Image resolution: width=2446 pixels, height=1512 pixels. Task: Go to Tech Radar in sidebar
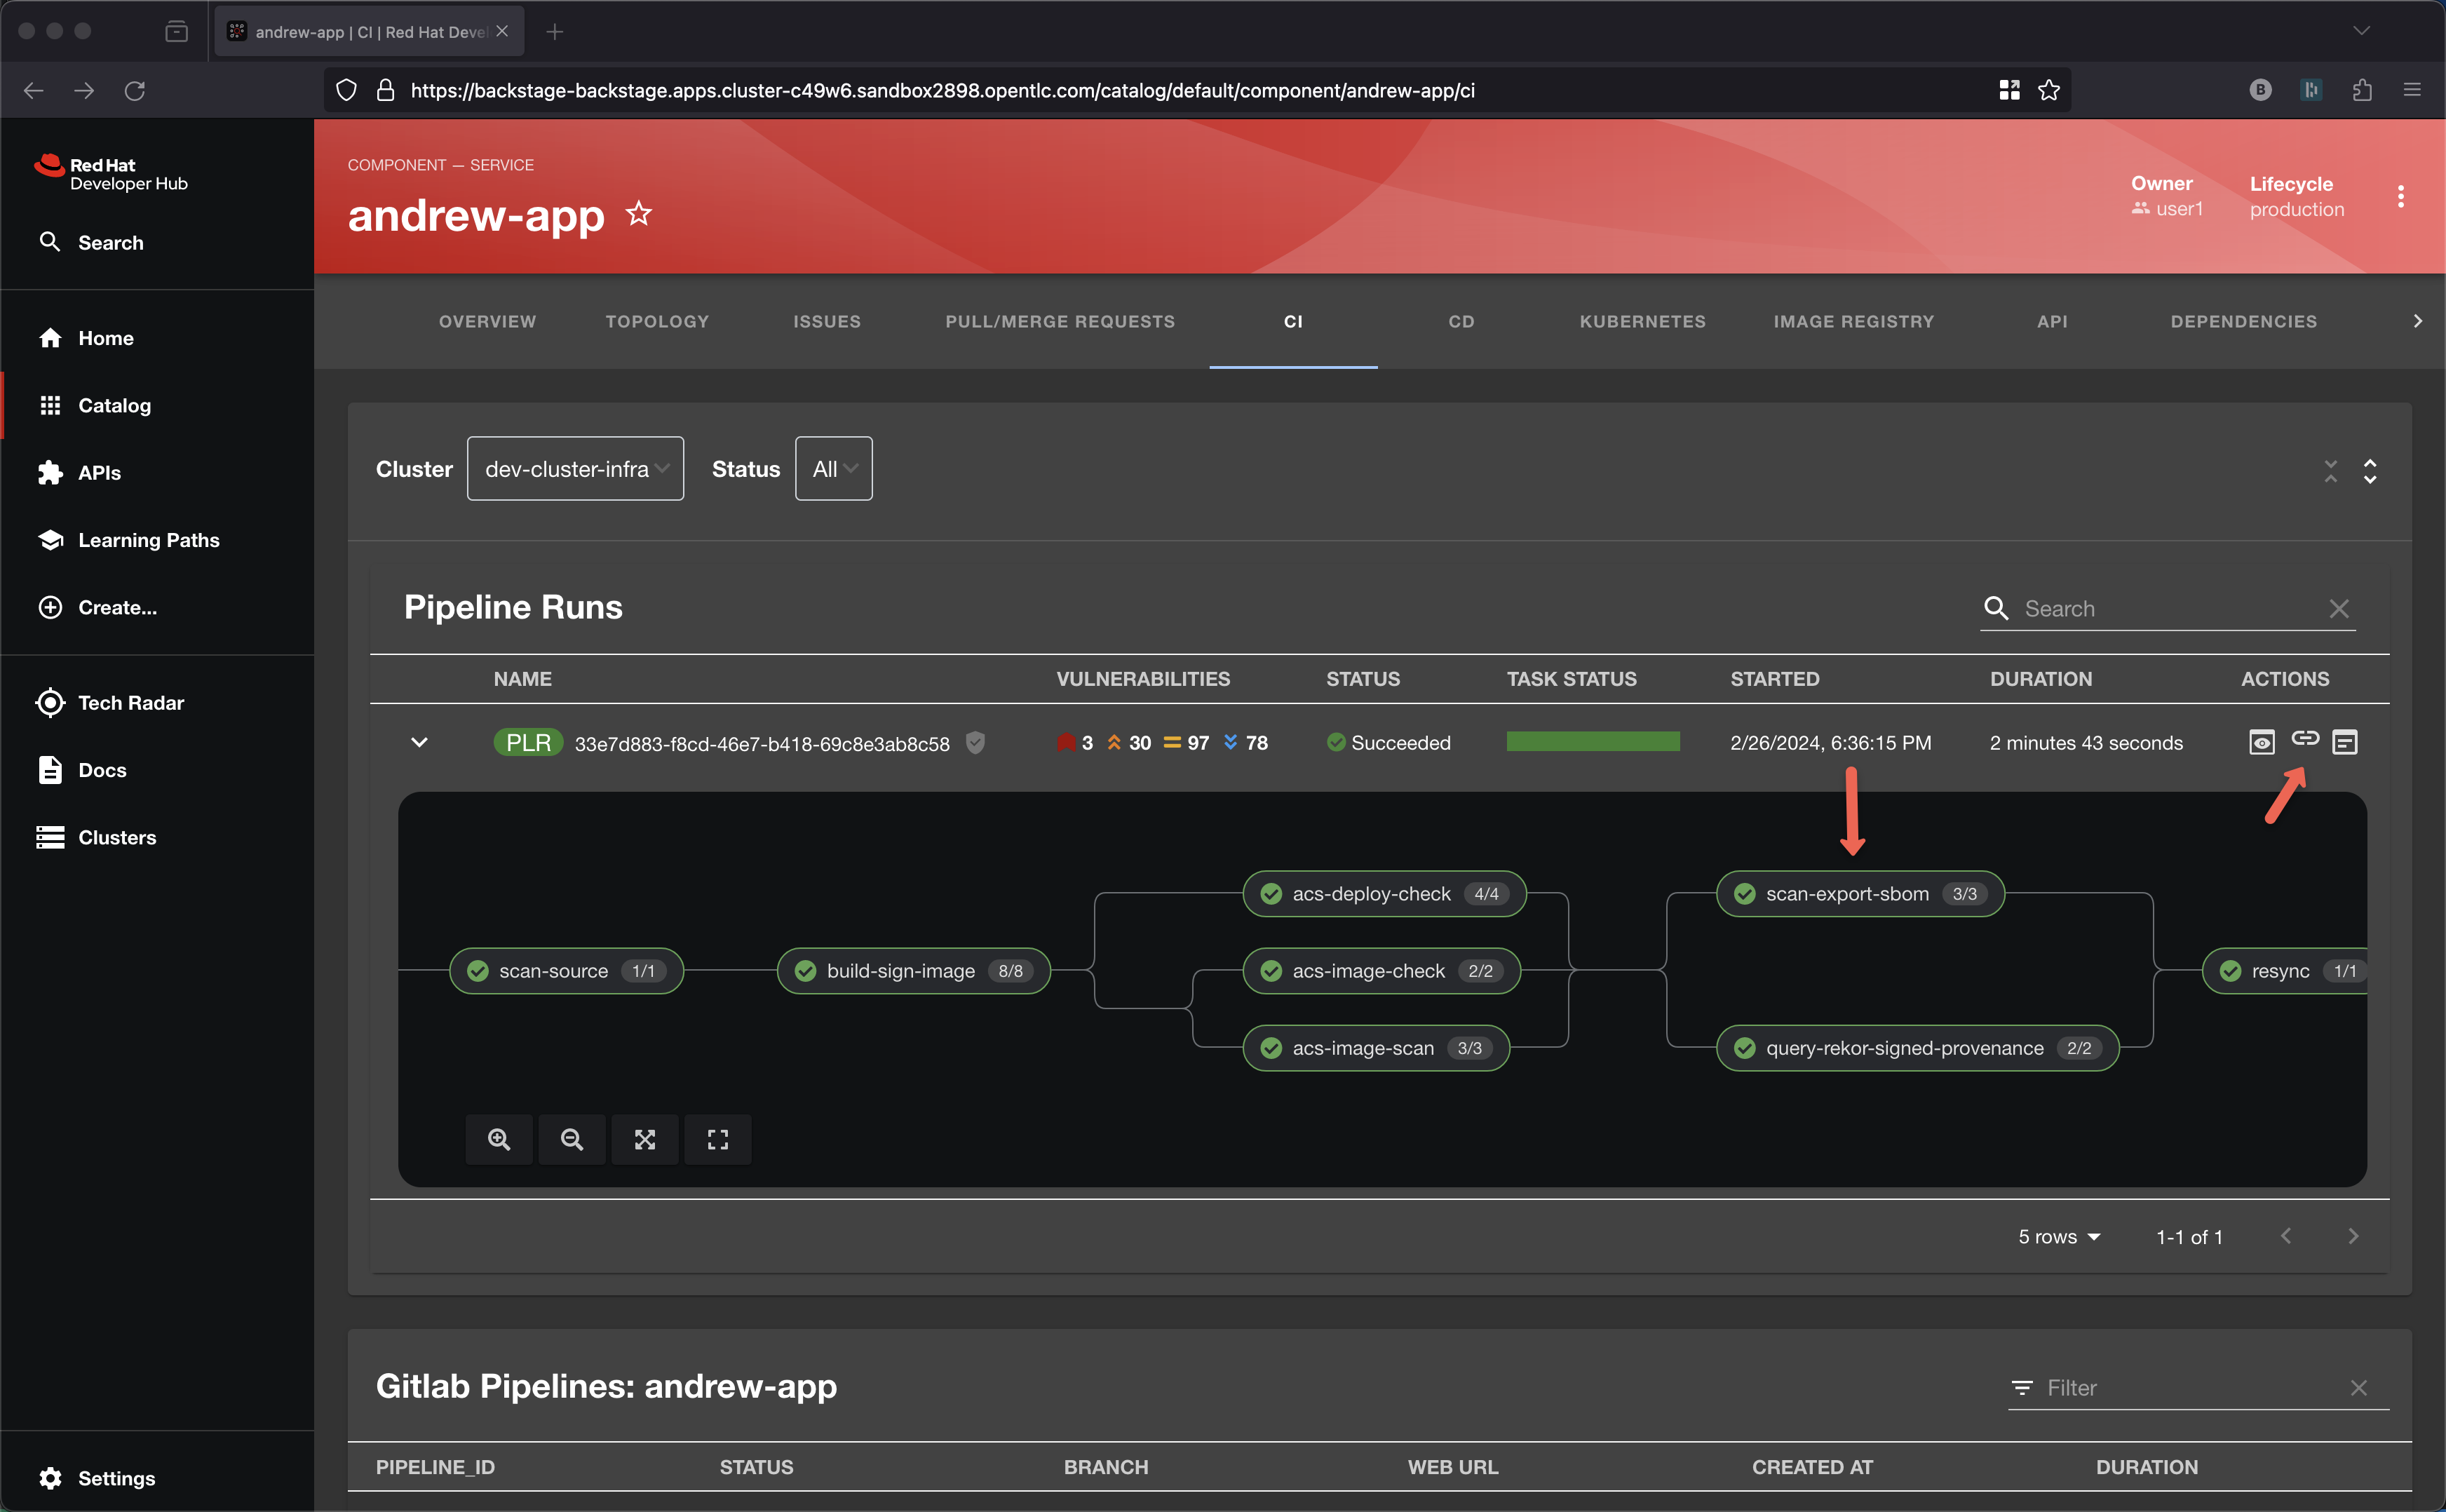(131, 703)
